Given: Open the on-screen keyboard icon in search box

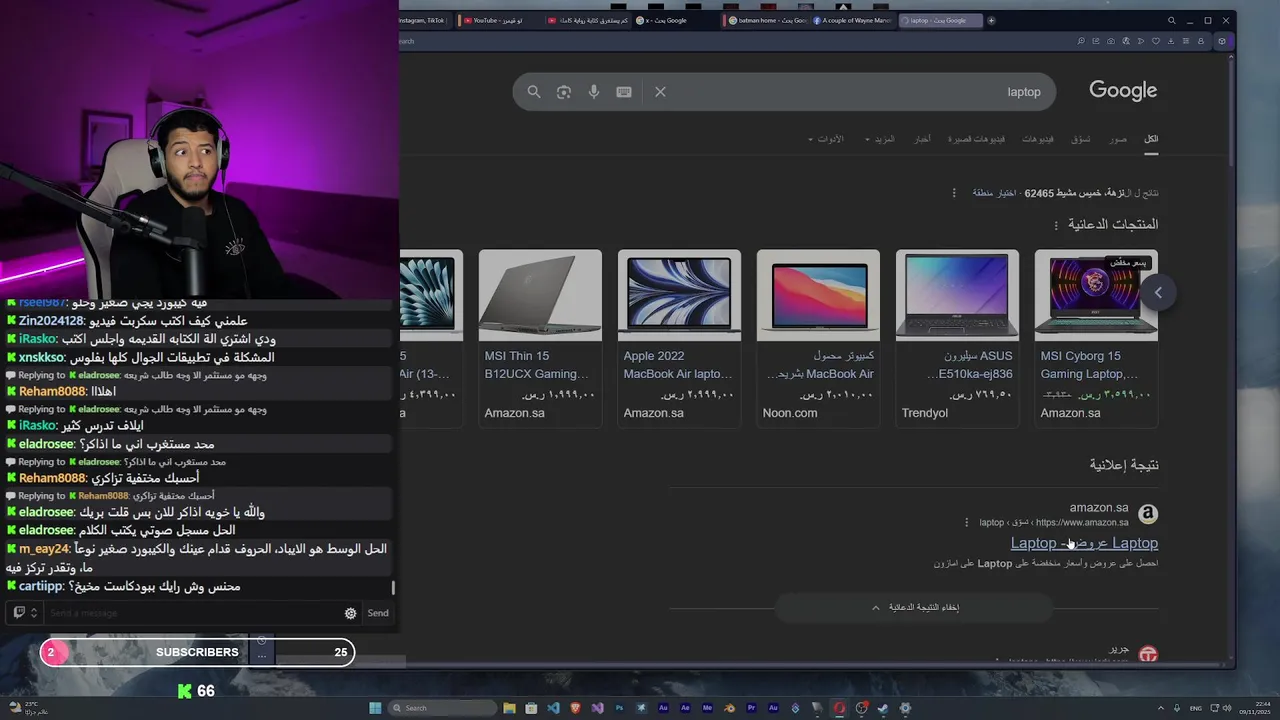Looking at the screenshot, I should coord(624,92).
